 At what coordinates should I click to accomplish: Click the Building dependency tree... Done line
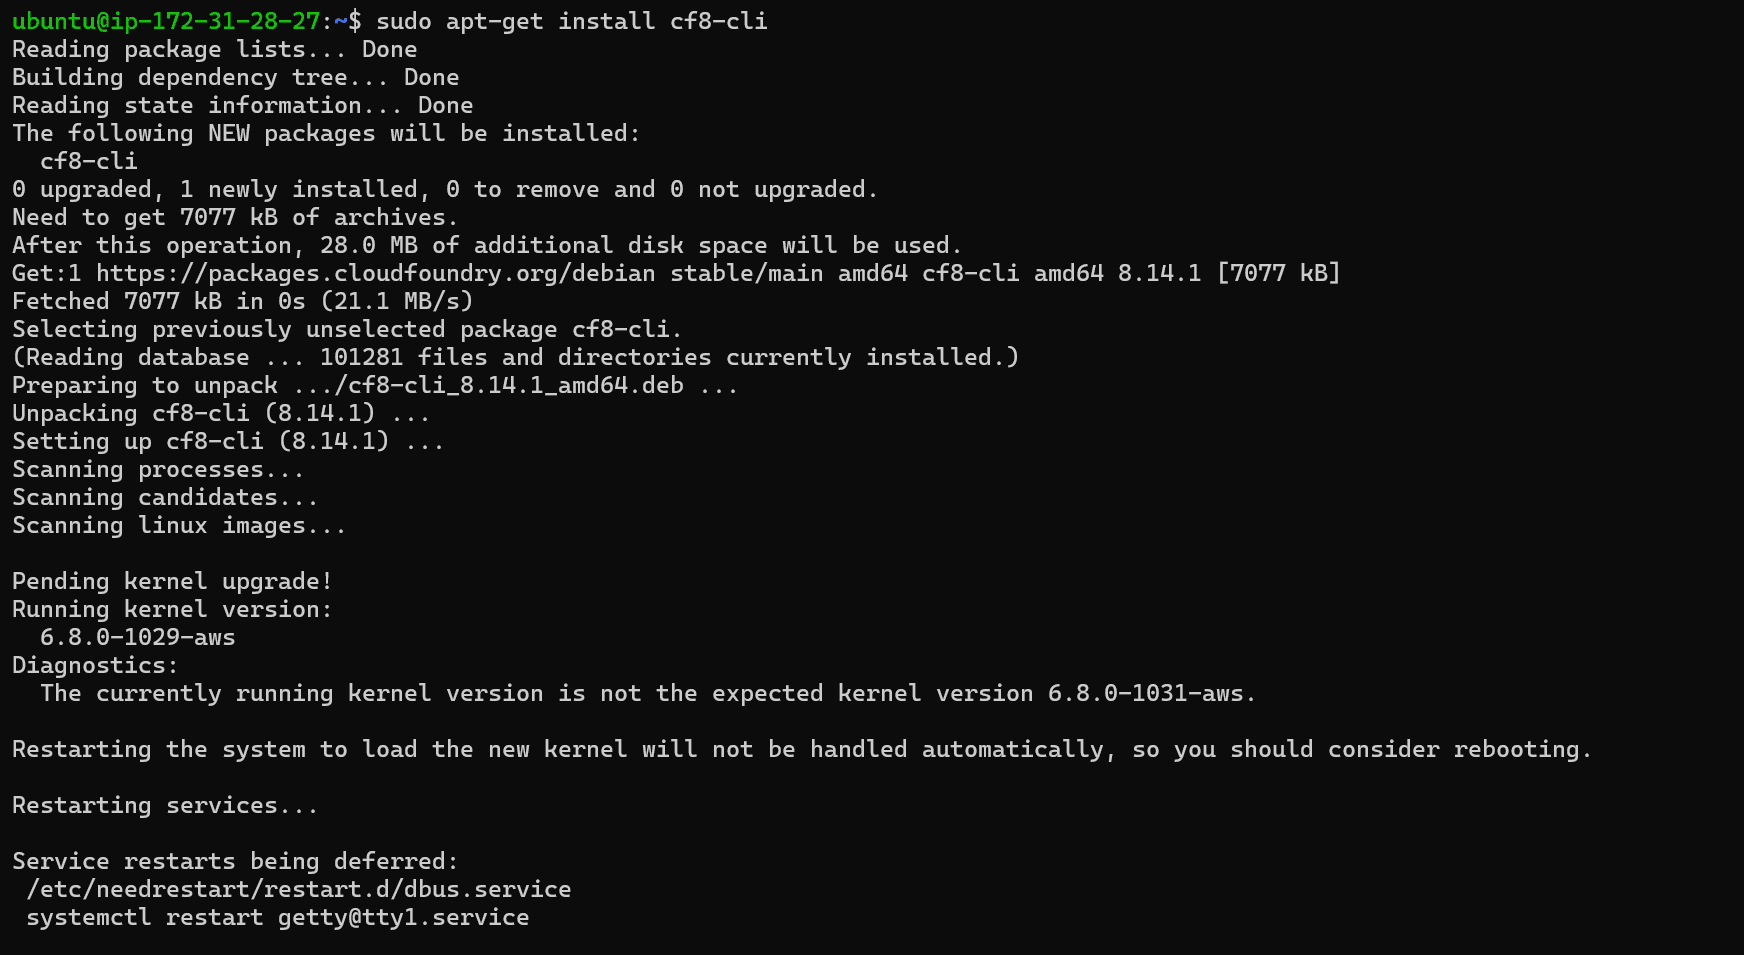pos(236,77)
